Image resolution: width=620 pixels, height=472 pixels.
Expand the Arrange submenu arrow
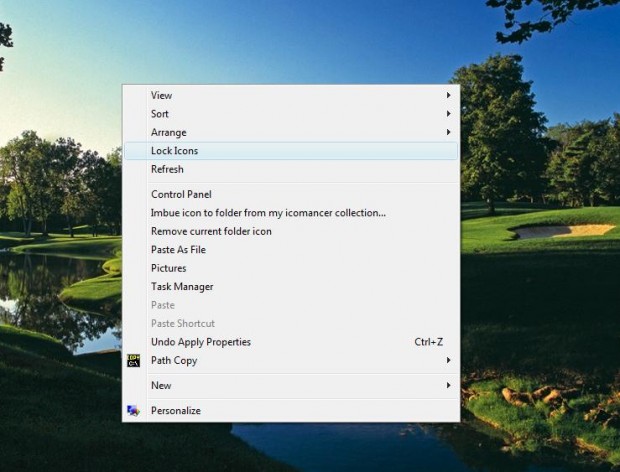pos(449,132)
